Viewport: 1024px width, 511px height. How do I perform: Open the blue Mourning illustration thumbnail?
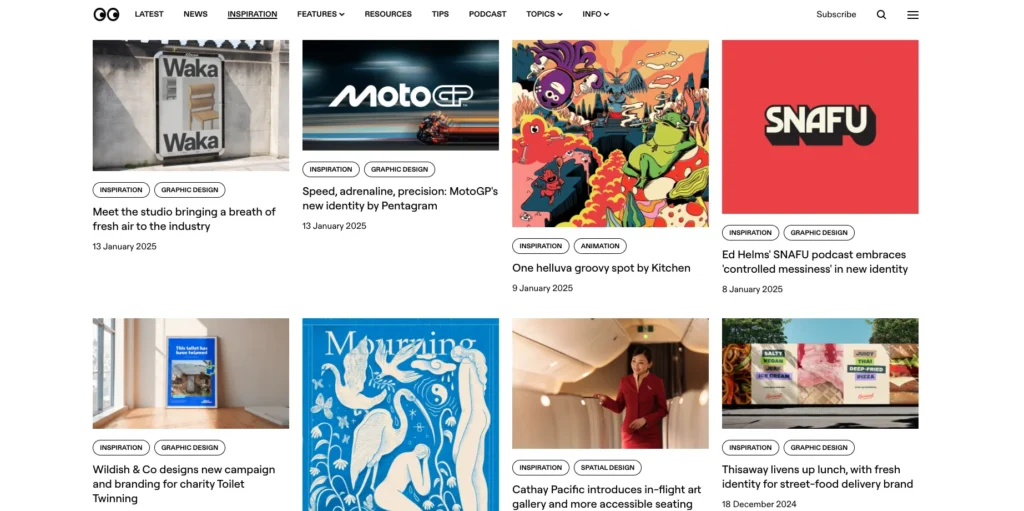400,414
